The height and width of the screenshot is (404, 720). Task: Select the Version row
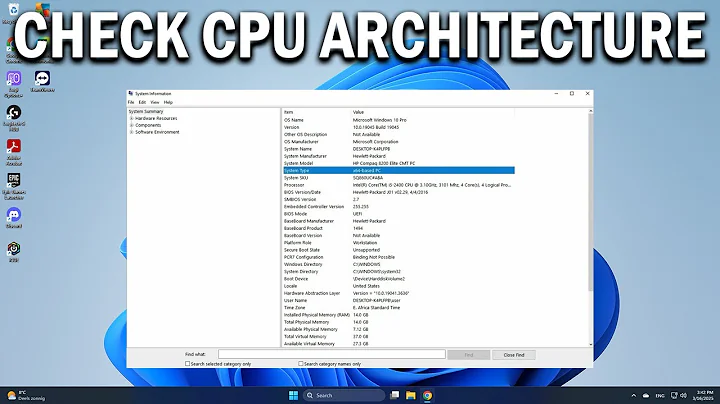click(399, 127)
